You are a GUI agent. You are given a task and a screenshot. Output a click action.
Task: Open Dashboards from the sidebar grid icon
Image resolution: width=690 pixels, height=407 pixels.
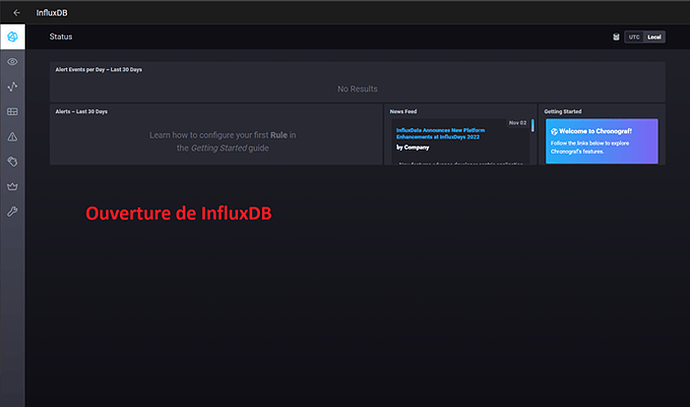(x=12, y=112)
